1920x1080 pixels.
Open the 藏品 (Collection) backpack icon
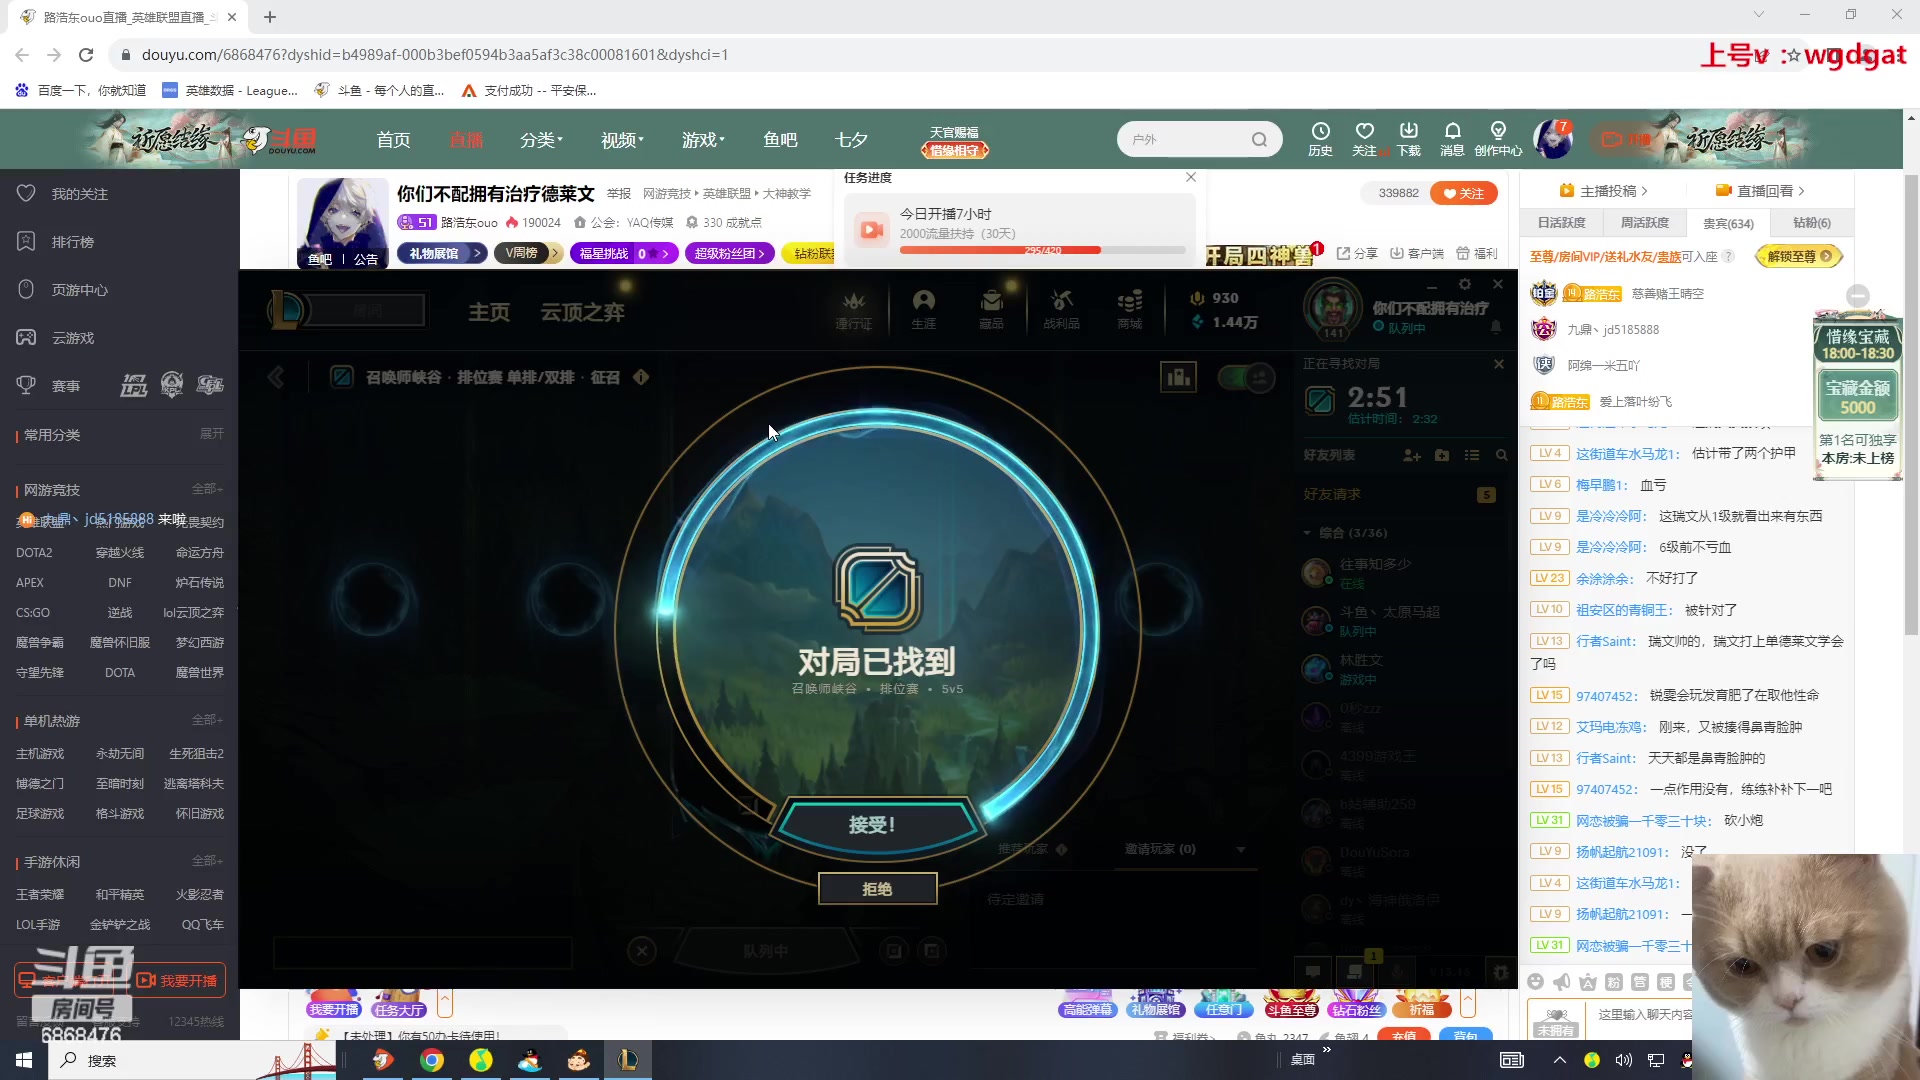(990, 308)
